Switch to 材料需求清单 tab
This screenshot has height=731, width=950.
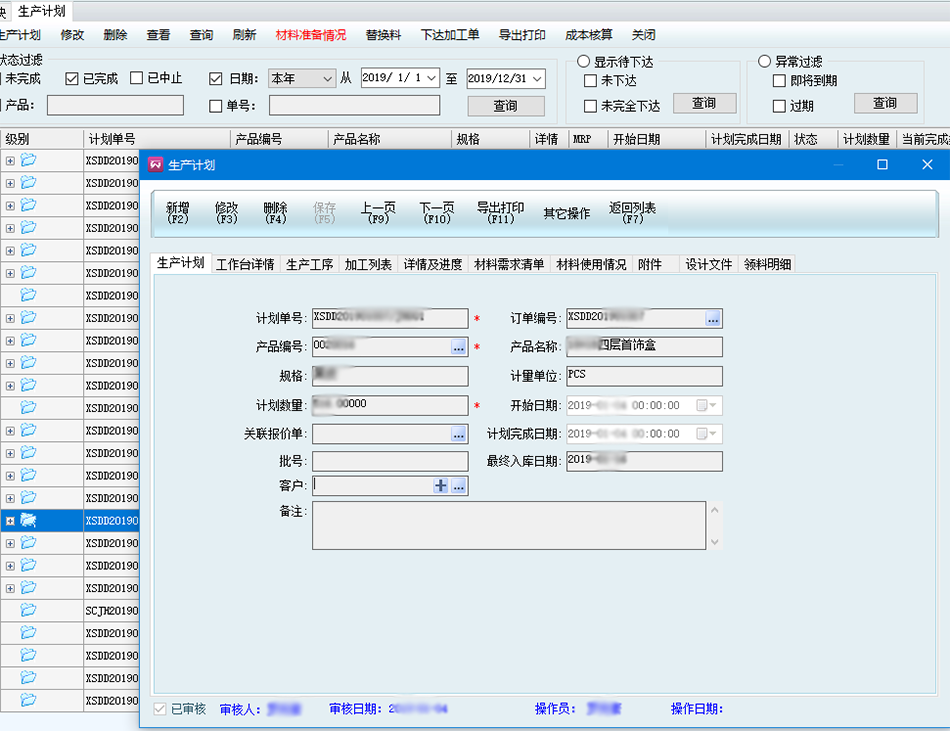pyautogui.click(x=509, y=265)
